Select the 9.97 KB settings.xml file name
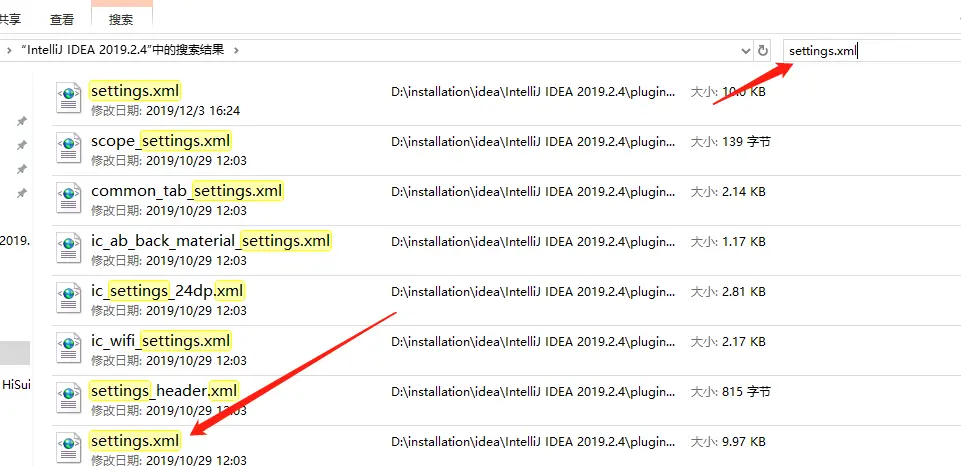The width and height of the screenshot is (961, 466). (x=135, y=441)
